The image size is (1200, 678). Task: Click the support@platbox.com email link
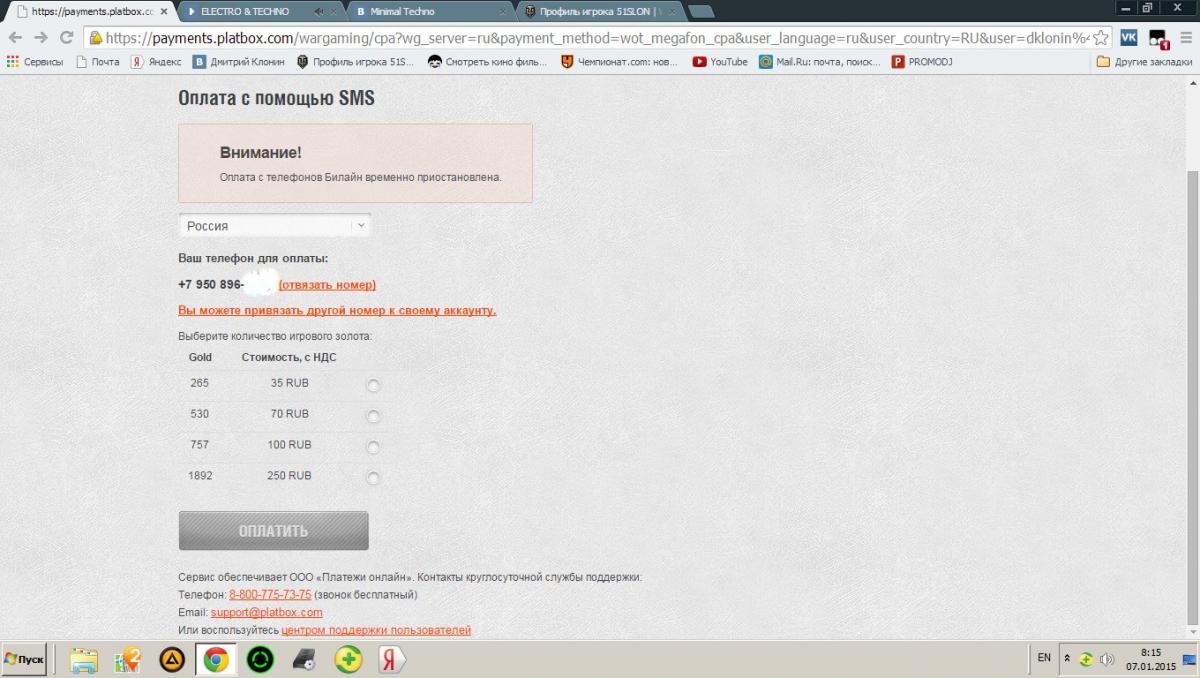pyautogui.click(x=266, y=613)
